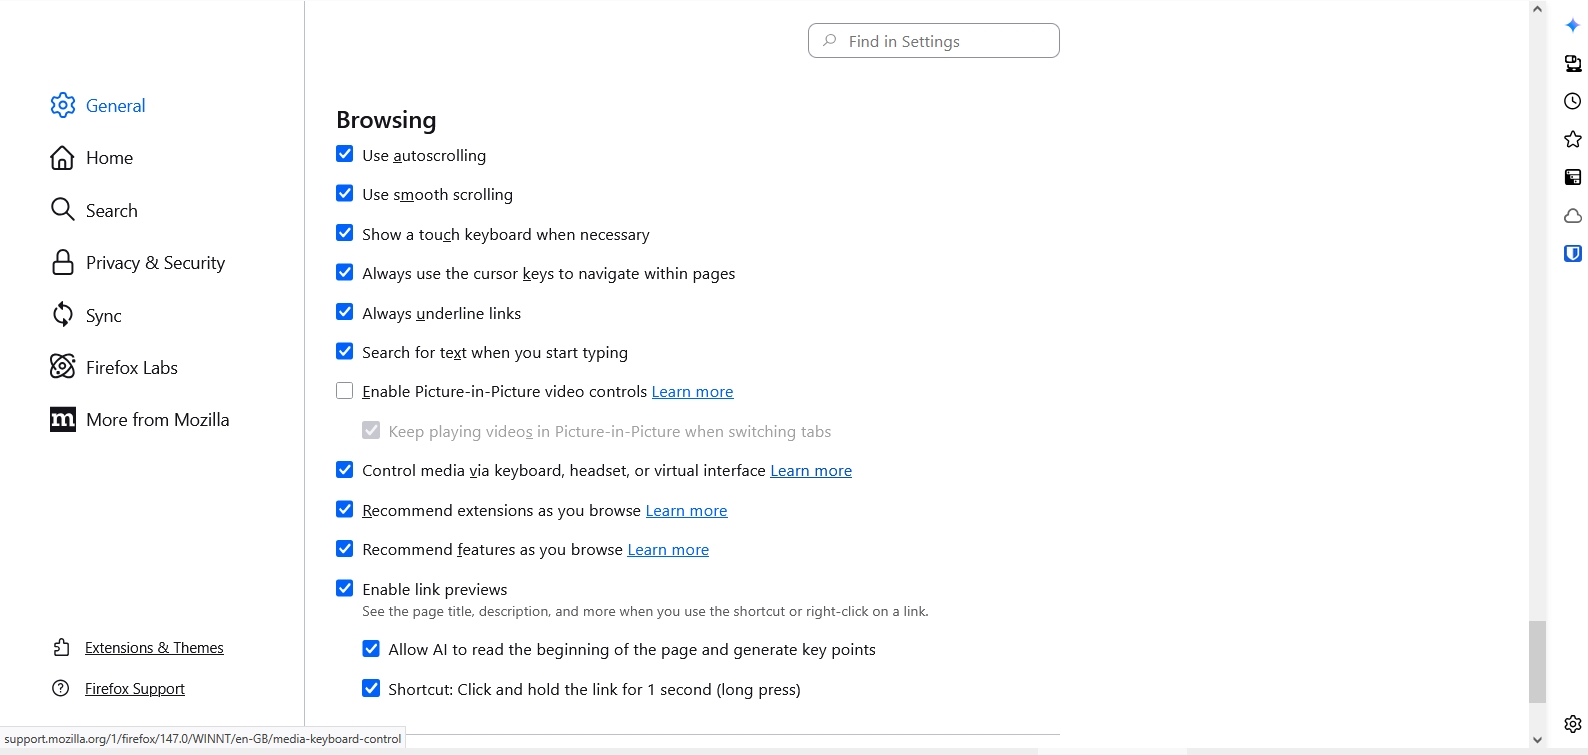The height and width of the screenshot is (755, 1588).
Task: Open synced tabs from the sidebar
Action: tap(1572, 64)
